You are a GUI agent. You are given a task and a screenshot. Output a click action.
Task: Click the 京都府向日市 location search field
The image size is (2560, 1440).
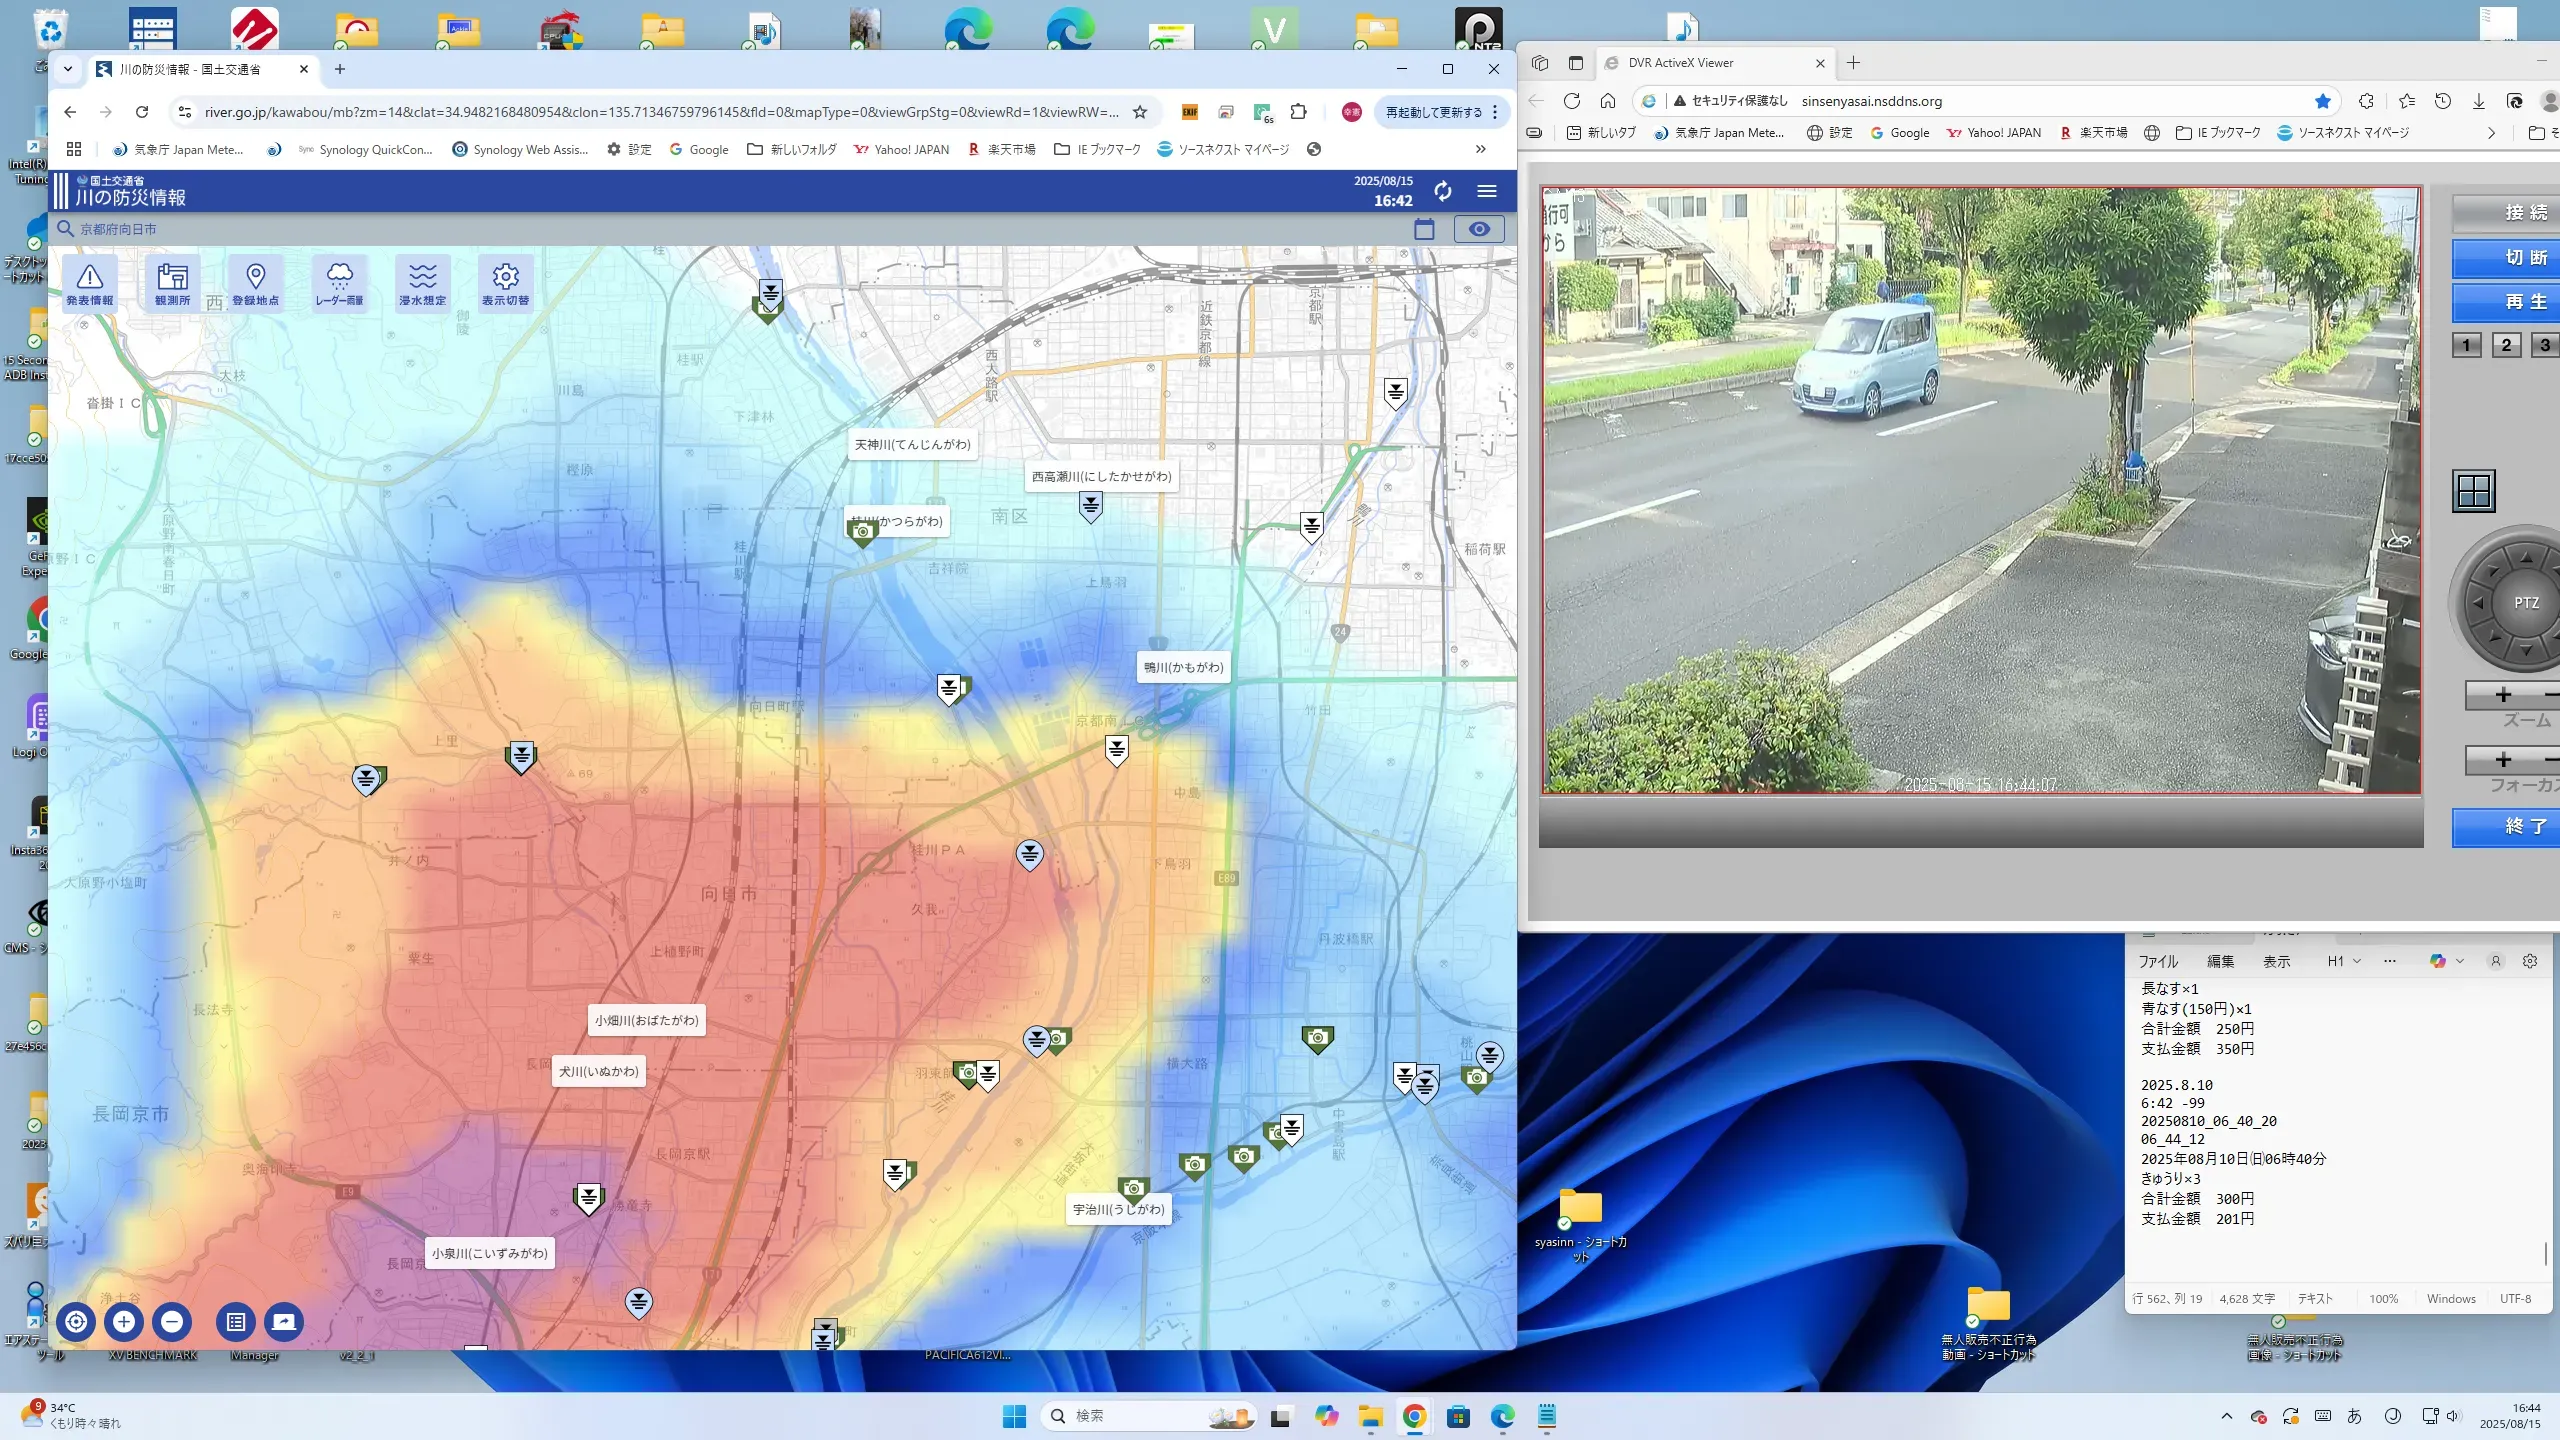pos(118,229)
